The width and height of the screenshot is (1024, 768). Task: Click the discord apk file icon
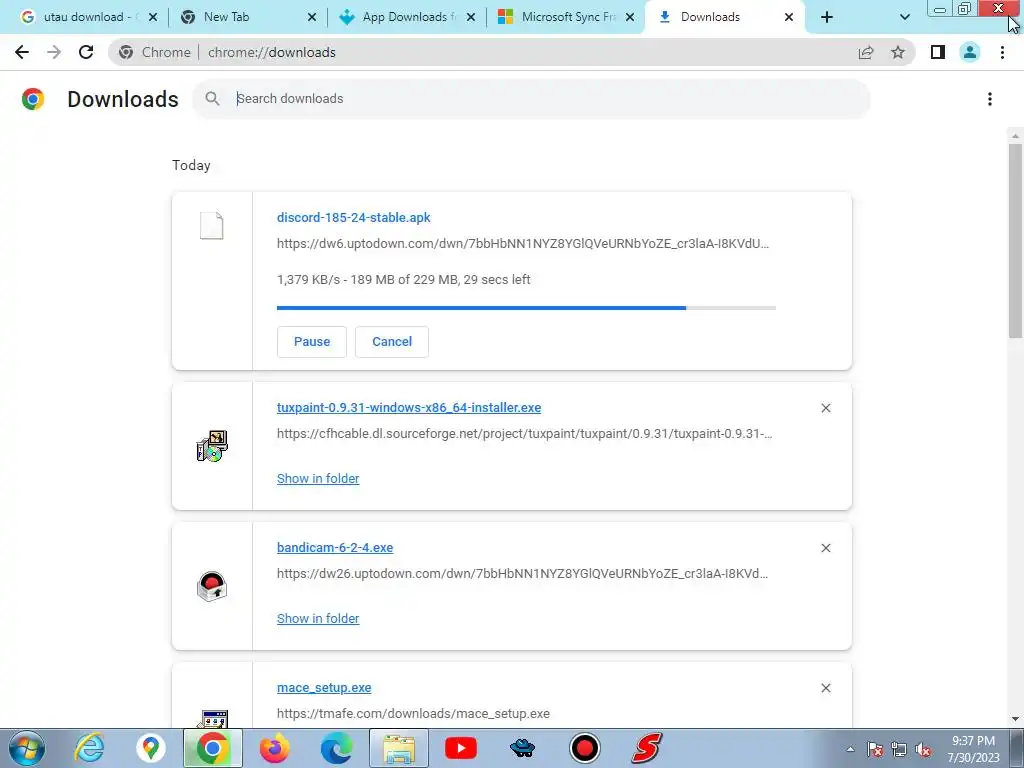coord(212,226)
